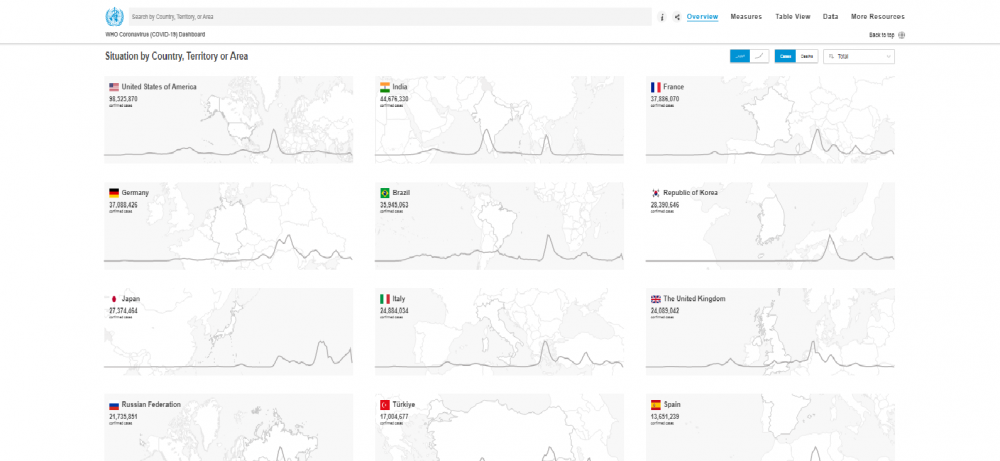
Task: Open the information icon
Action: pos(661,17)
